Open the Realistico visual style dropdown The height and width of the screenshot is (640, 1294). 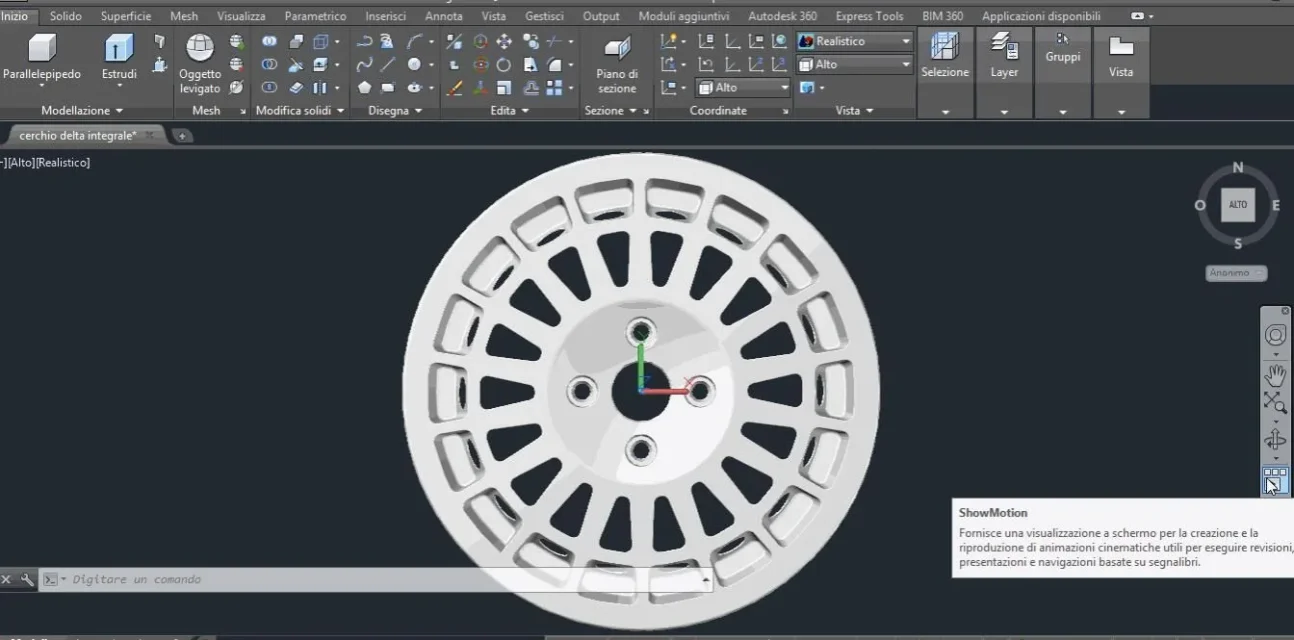[855, 41]
